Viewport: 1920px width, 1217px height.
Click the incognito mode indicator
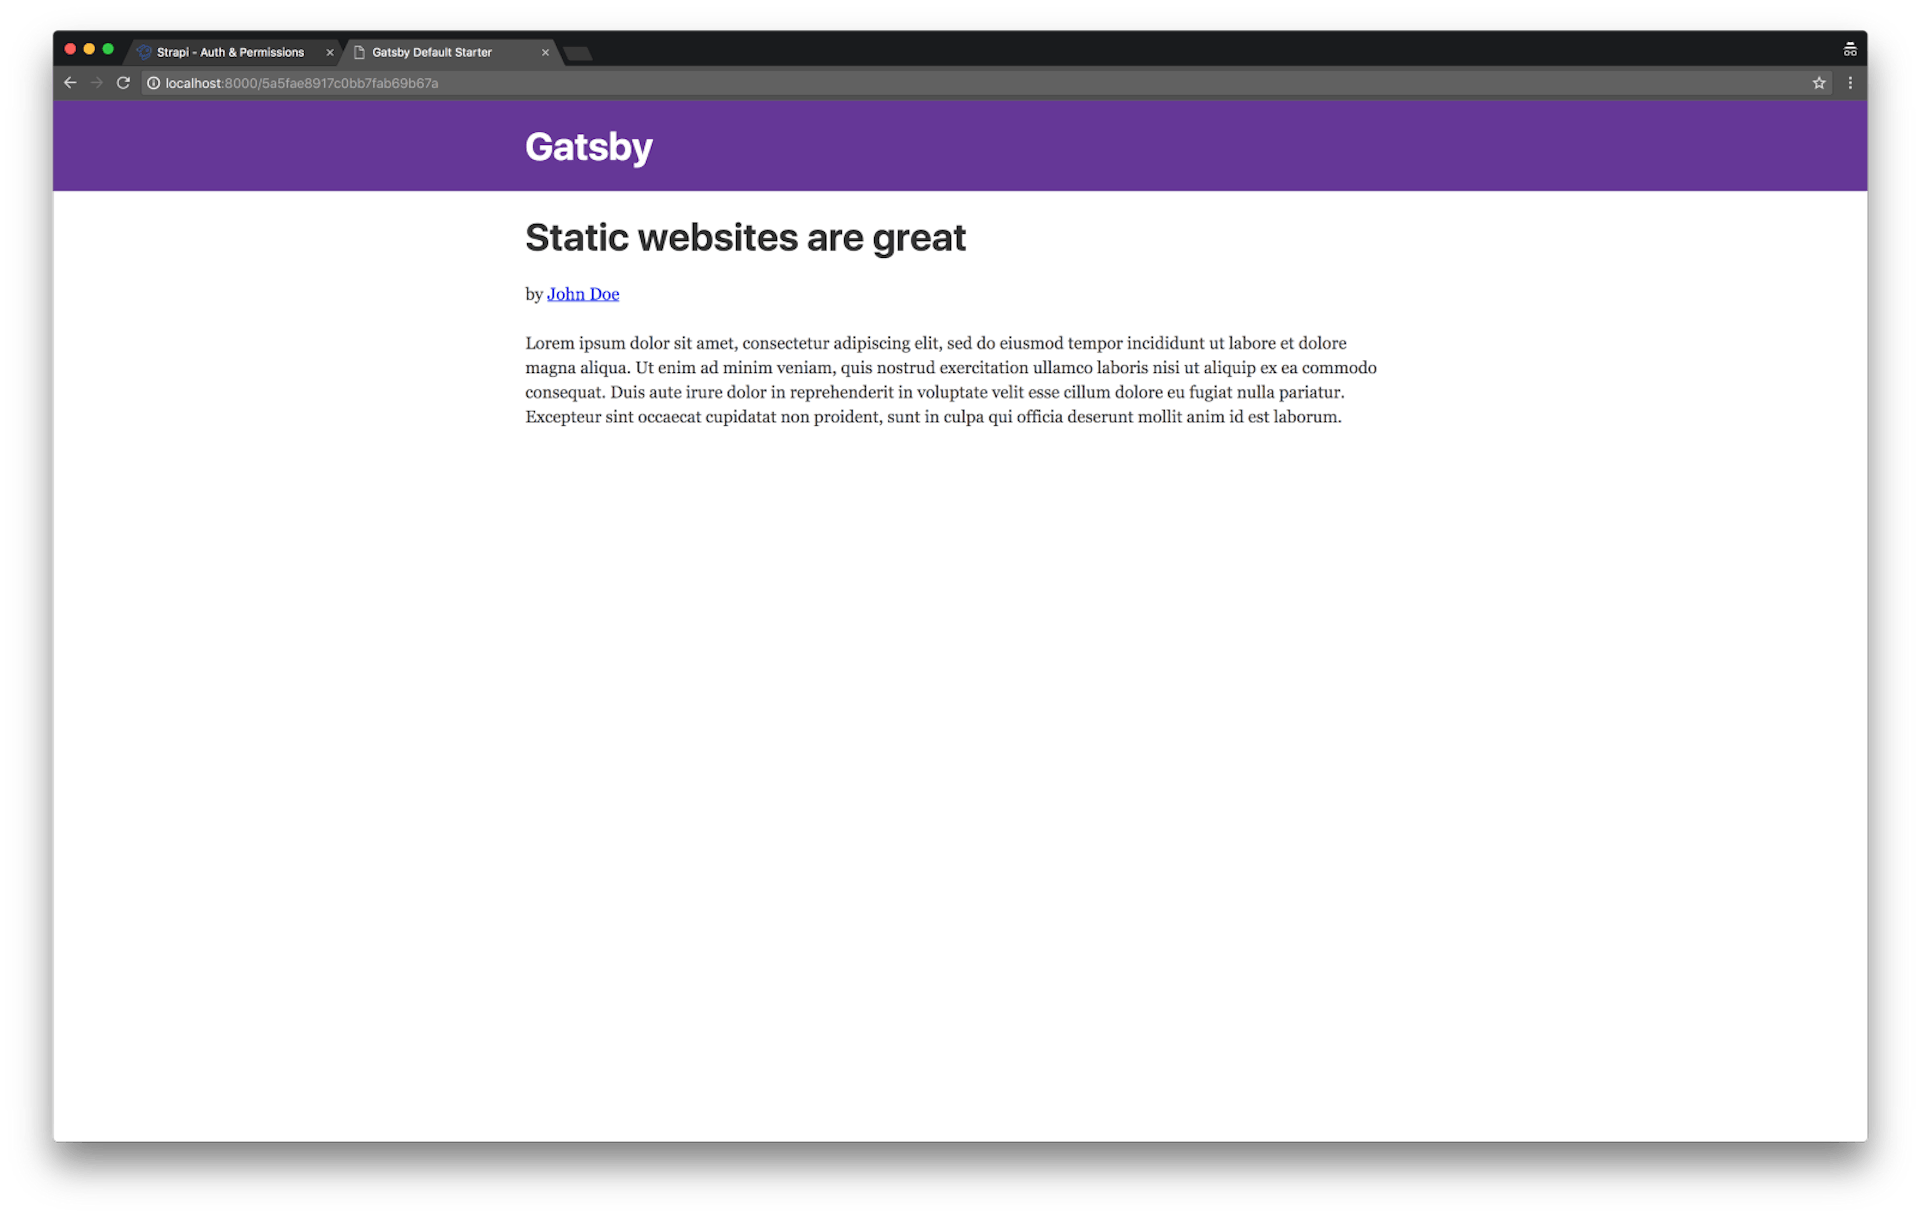(1850, 48)
